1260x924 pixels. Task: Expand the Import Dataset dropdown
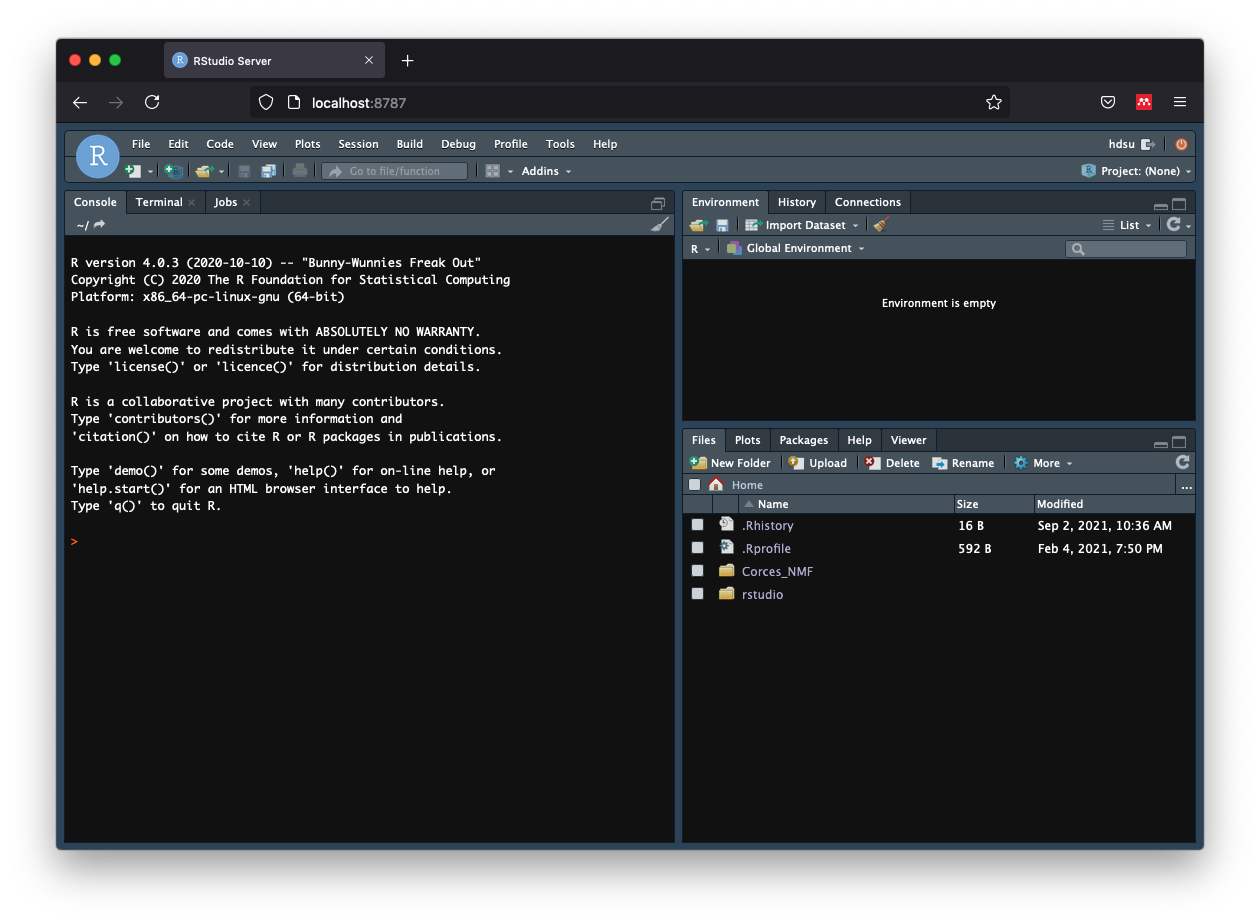click(x=802, y=225)
